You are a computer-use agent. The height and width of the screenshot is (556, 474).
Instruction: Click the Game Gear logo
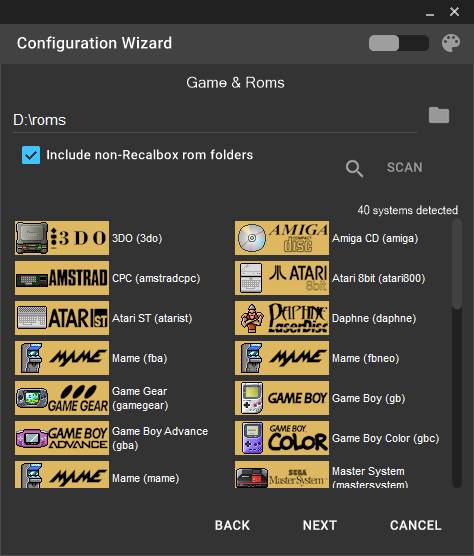point(62,398)
